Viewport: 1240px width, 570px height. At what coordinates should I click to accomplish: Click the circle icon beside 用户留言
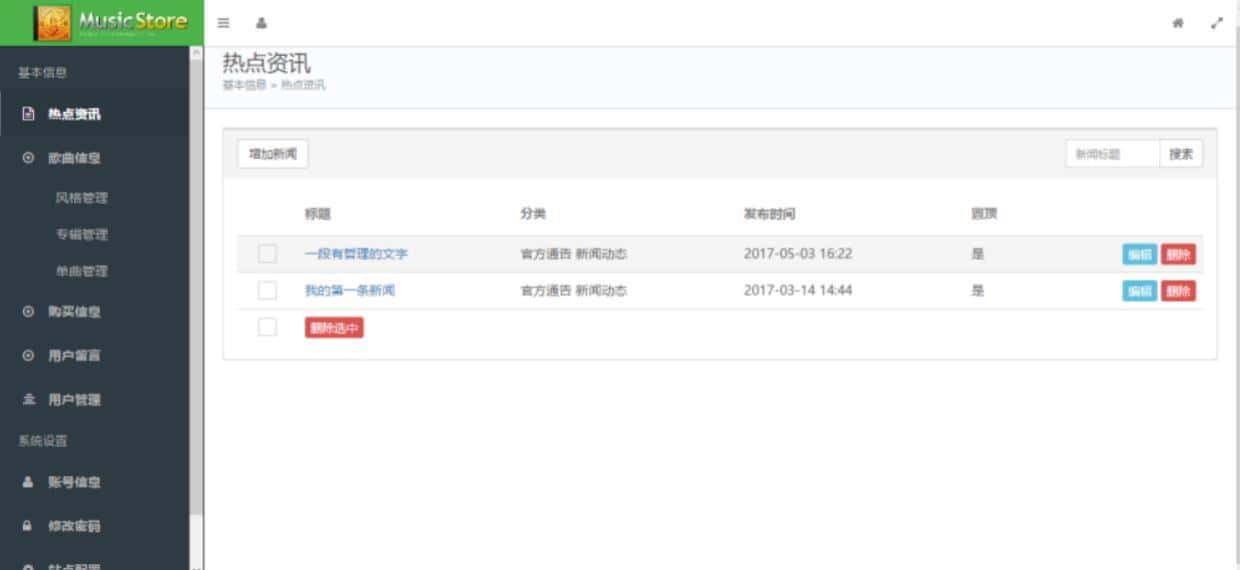click(x=28, y=356)
